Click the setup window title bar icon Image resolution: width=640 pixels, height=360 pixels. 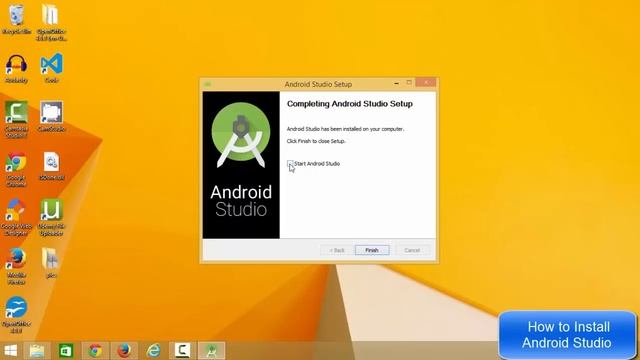click(207, 84)
